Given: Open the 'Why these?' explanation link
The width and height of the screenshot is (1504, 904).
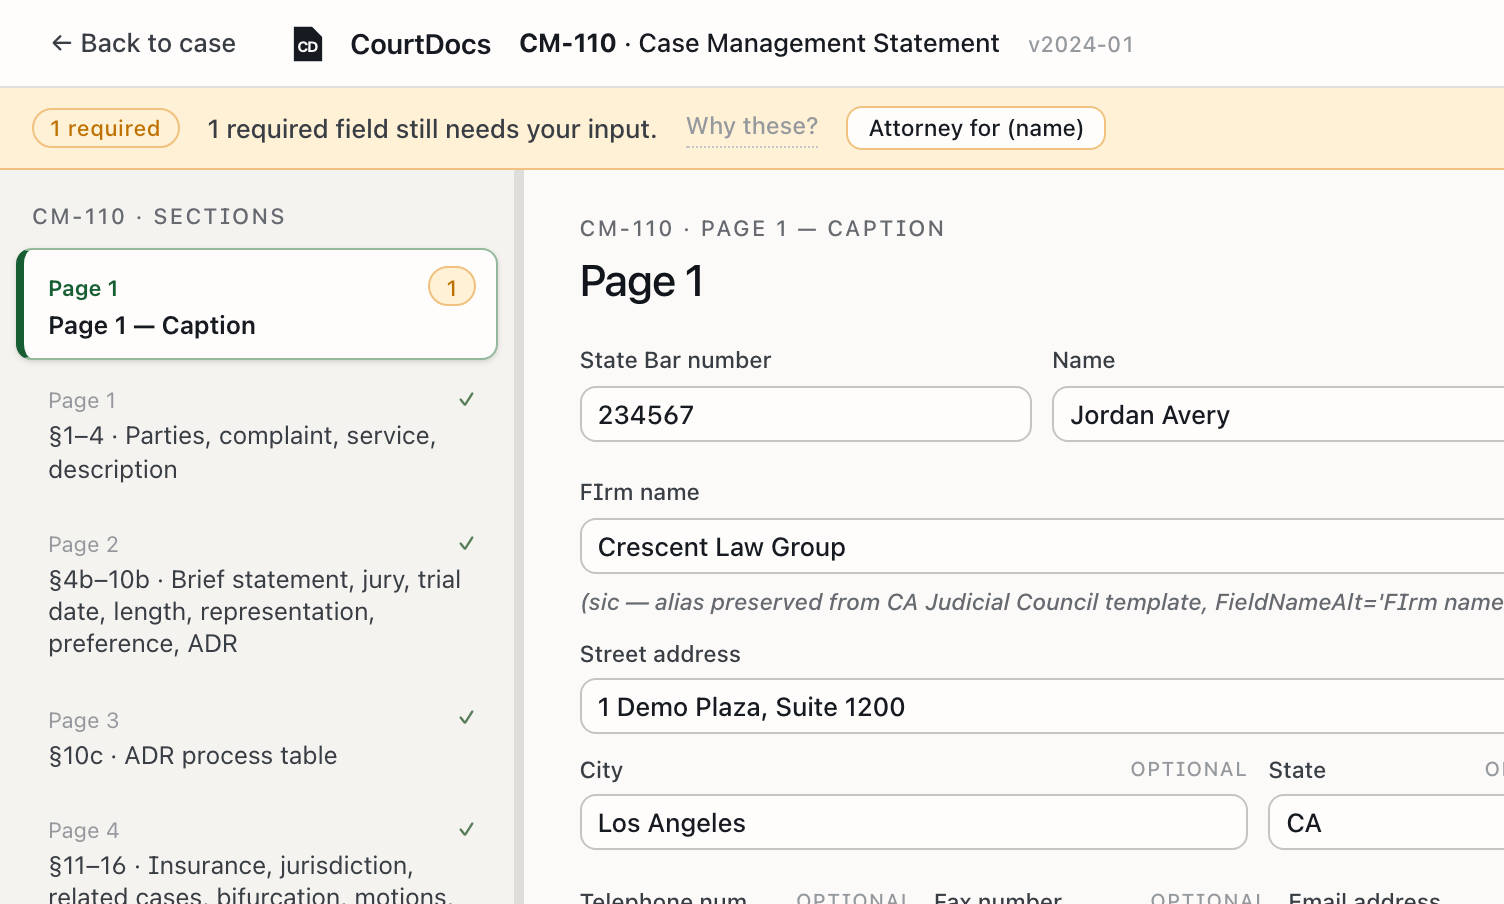Looking at the screenshot, I should pos(752,127).
